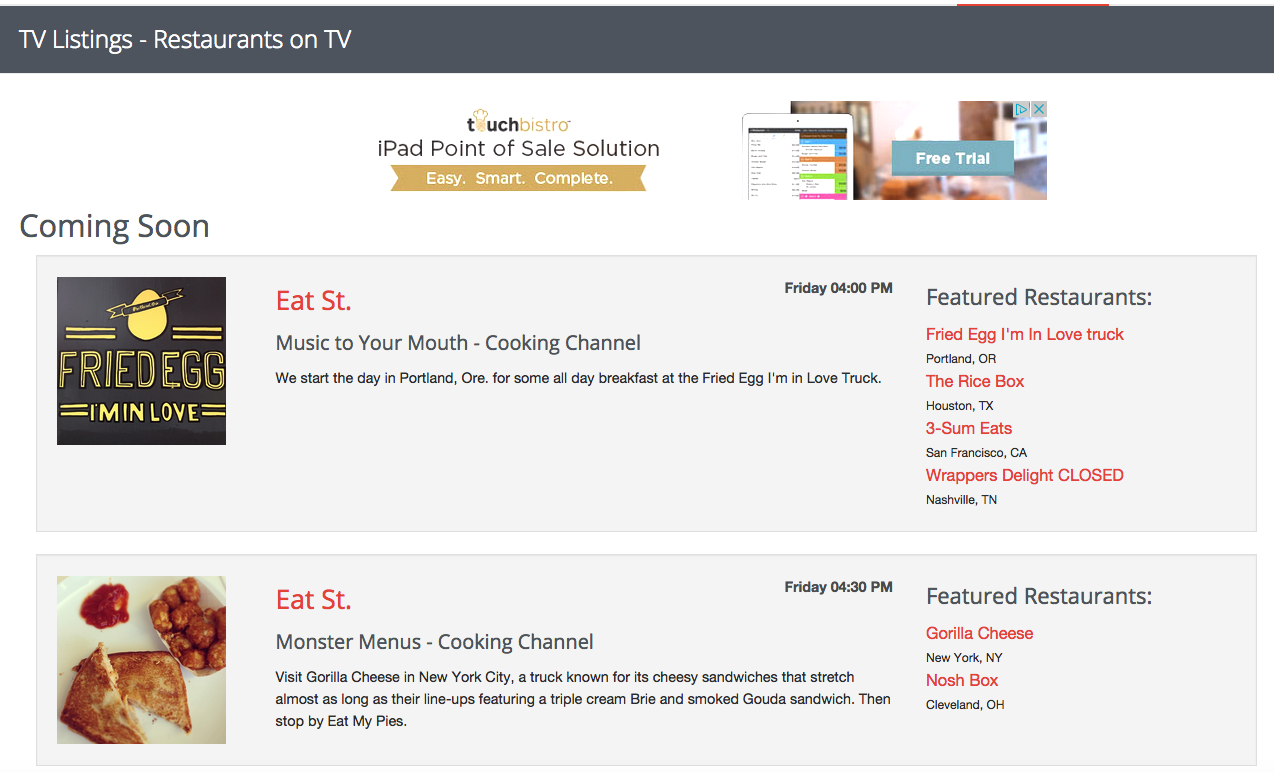Click the red progress bar at top

(x=1032, y=4)
